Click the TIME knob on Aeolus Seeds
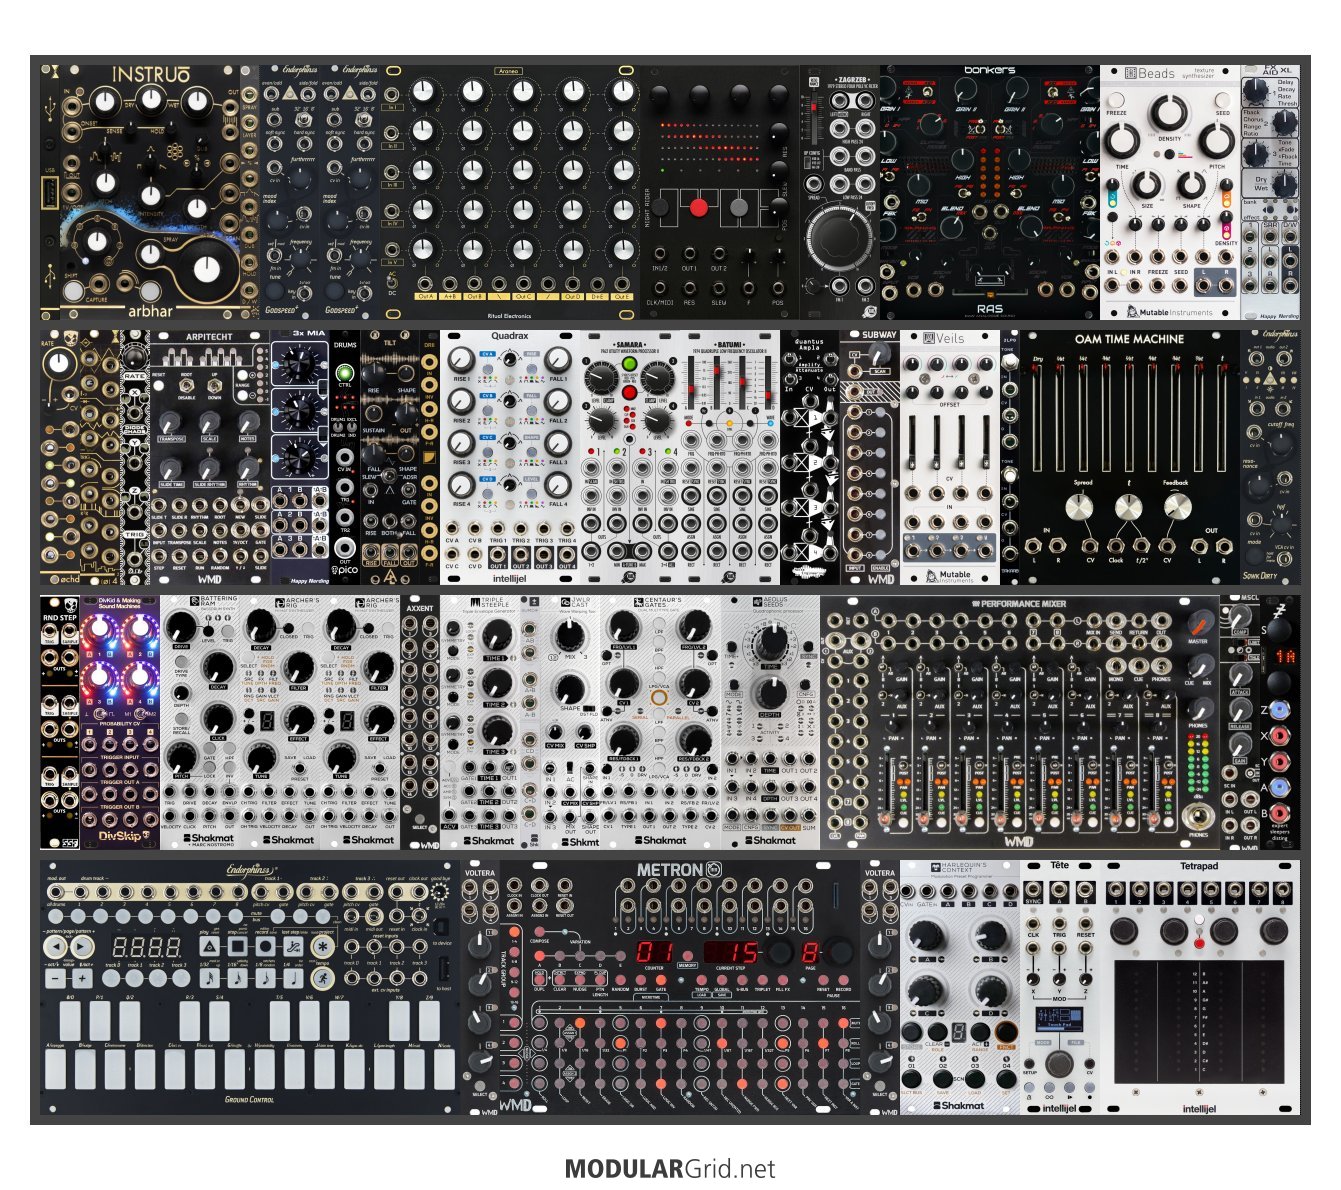This screenshot has height=1190, width=1341. (x=770, y=641)
